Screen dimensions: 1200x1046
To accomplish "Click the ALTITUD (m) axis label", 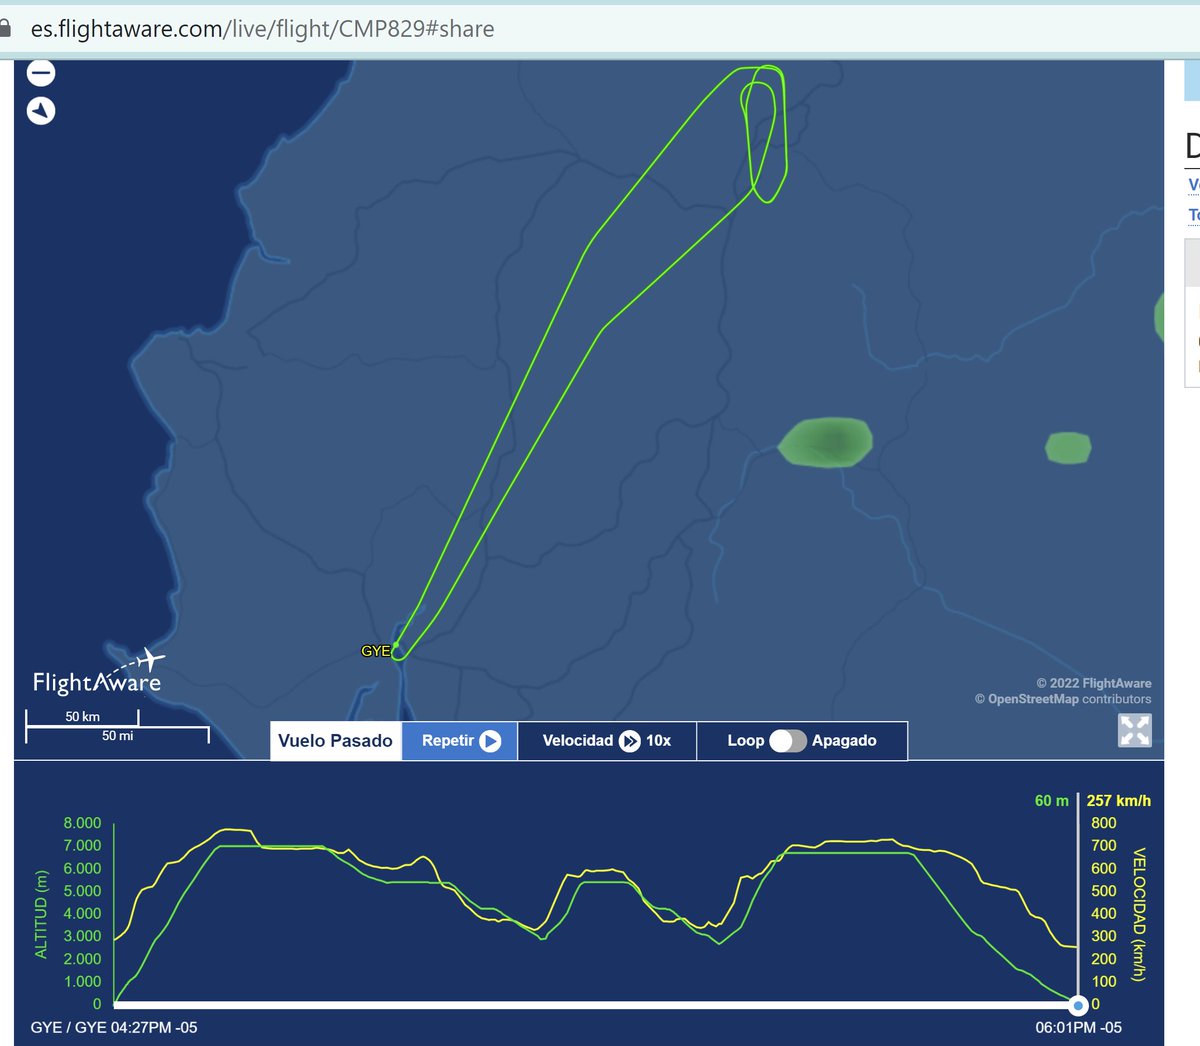I will pyautogui.click(x=41, y=914).
